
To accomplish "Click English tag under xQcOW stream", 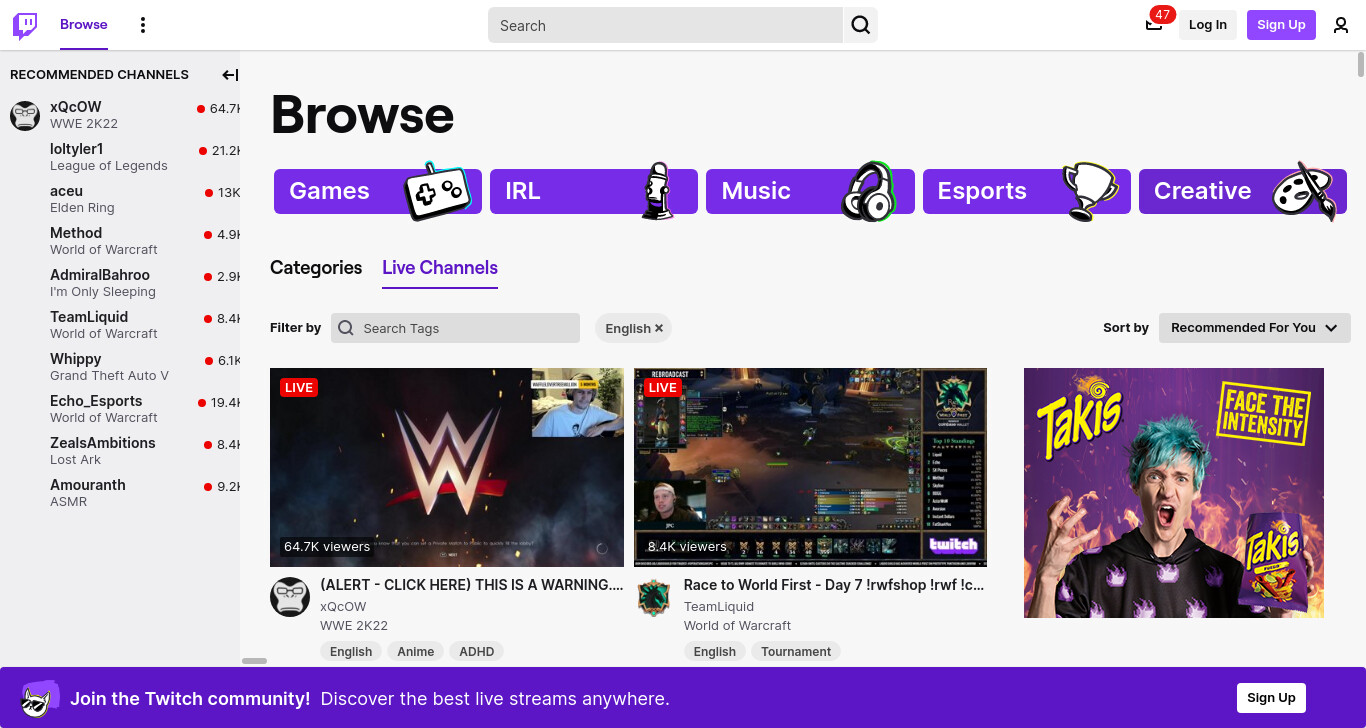I will click(351, 651).
